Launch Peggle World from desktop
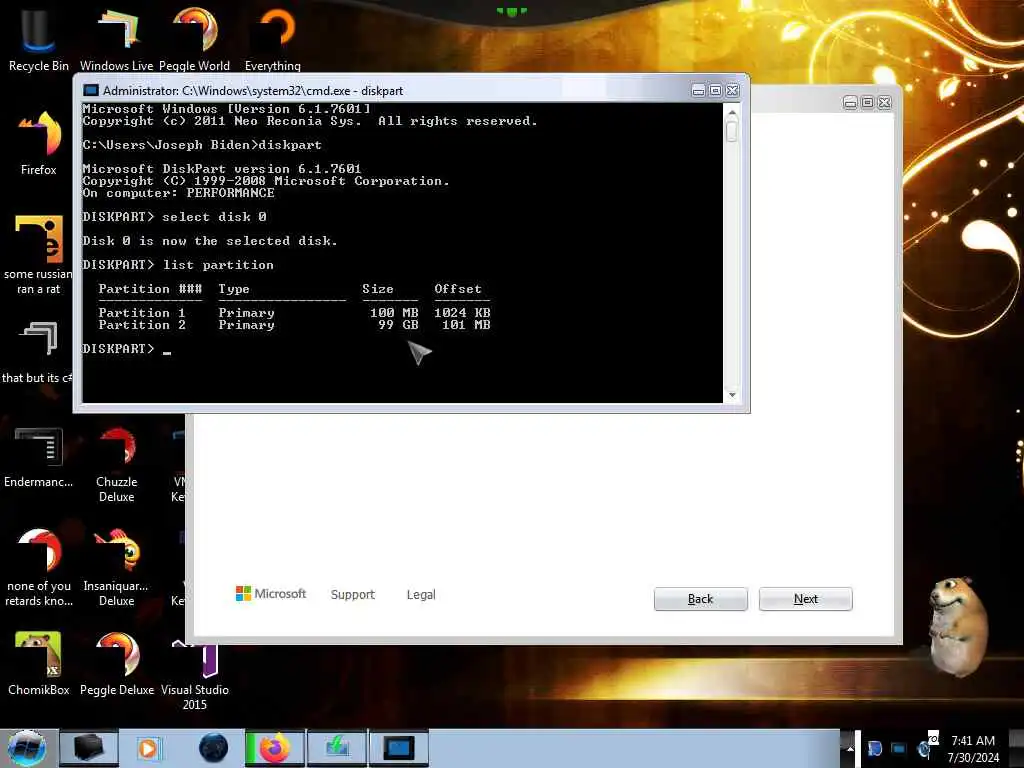 click(195, 38)
